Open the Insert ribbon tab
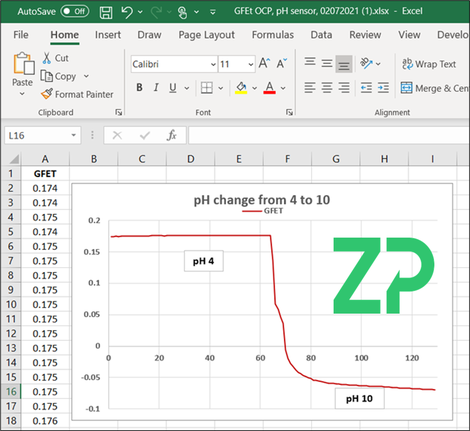Viewport: 470px width, 431px height. 108,35
